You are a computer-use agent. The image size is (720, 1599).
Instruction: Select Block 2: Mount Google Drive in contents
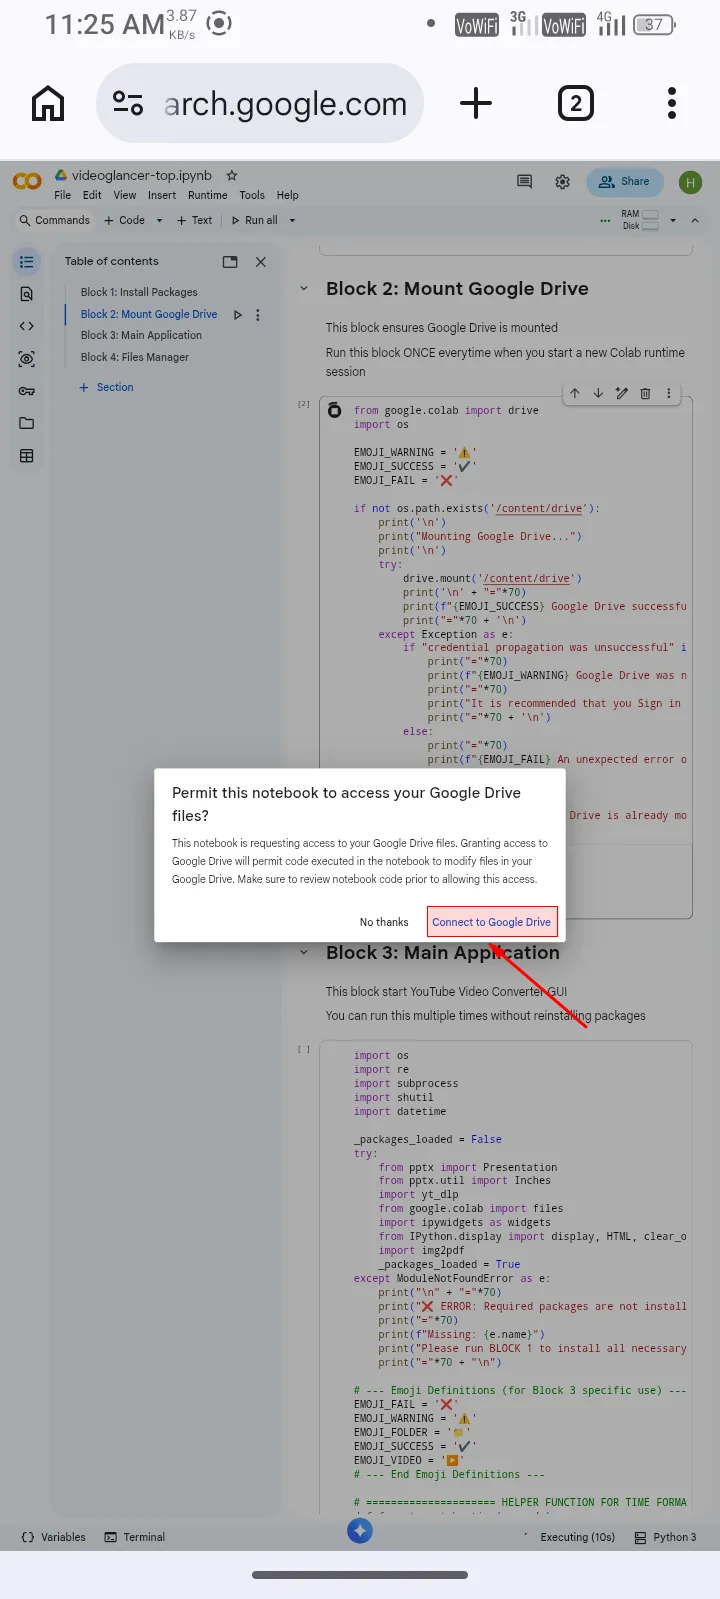[x=149, y=314]
